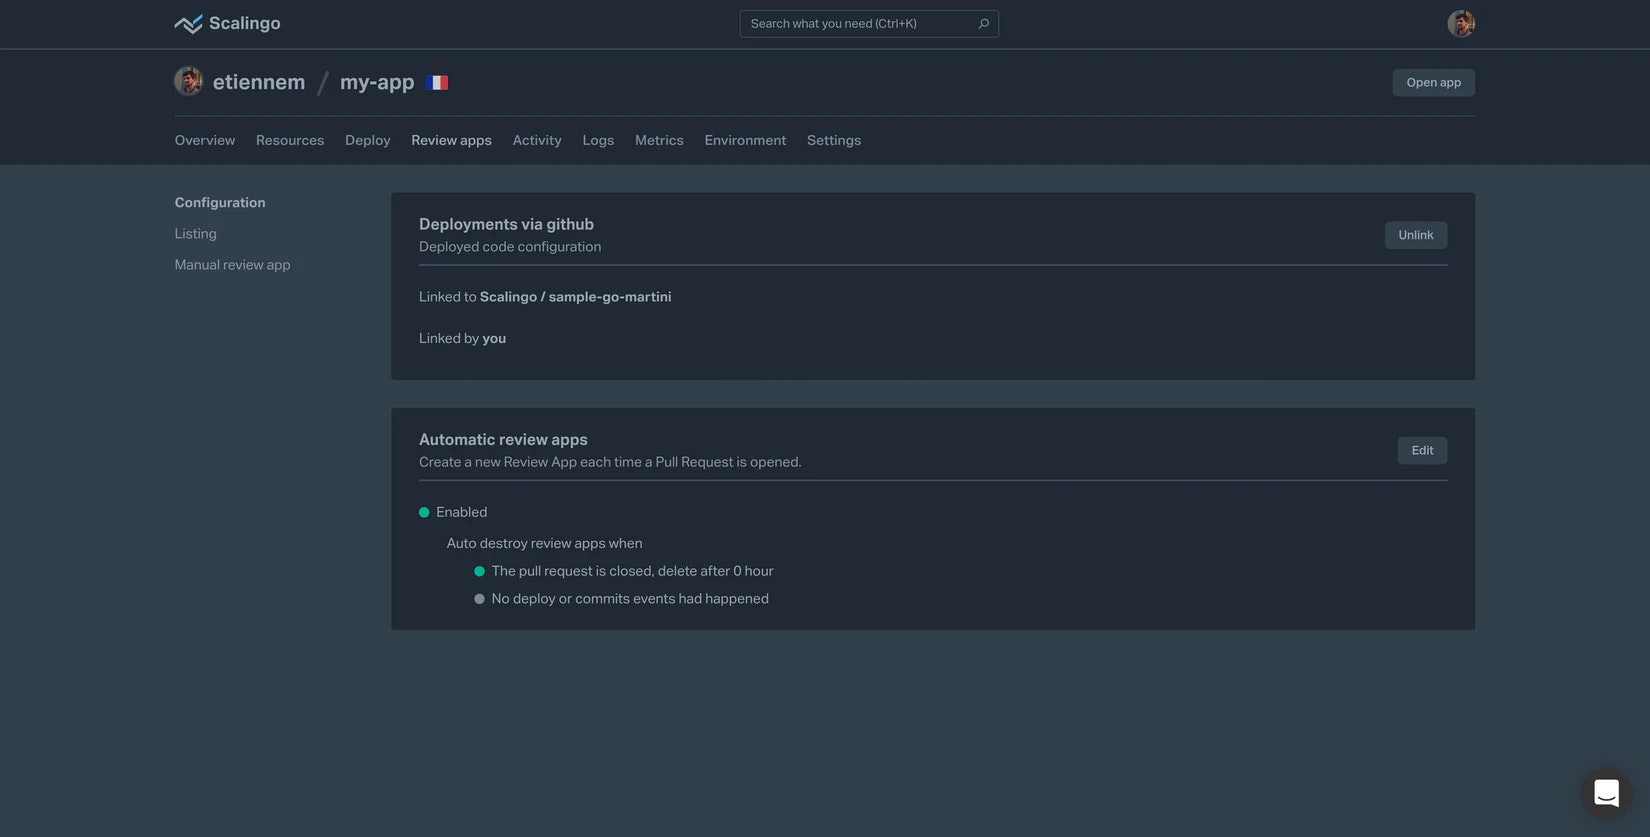Click "No deploy or commits events had happened"
Image resolution: width=1650 pixels, height=837 pixels.
click(630, 599)
